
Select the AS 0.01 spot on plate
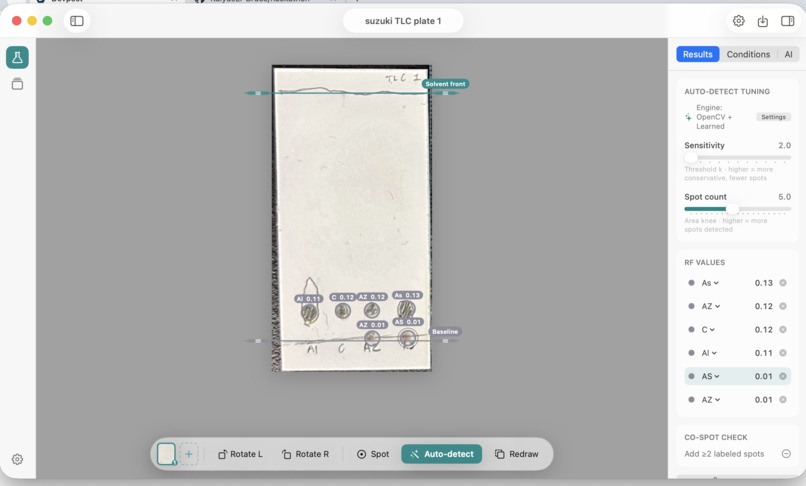point(408,338)
